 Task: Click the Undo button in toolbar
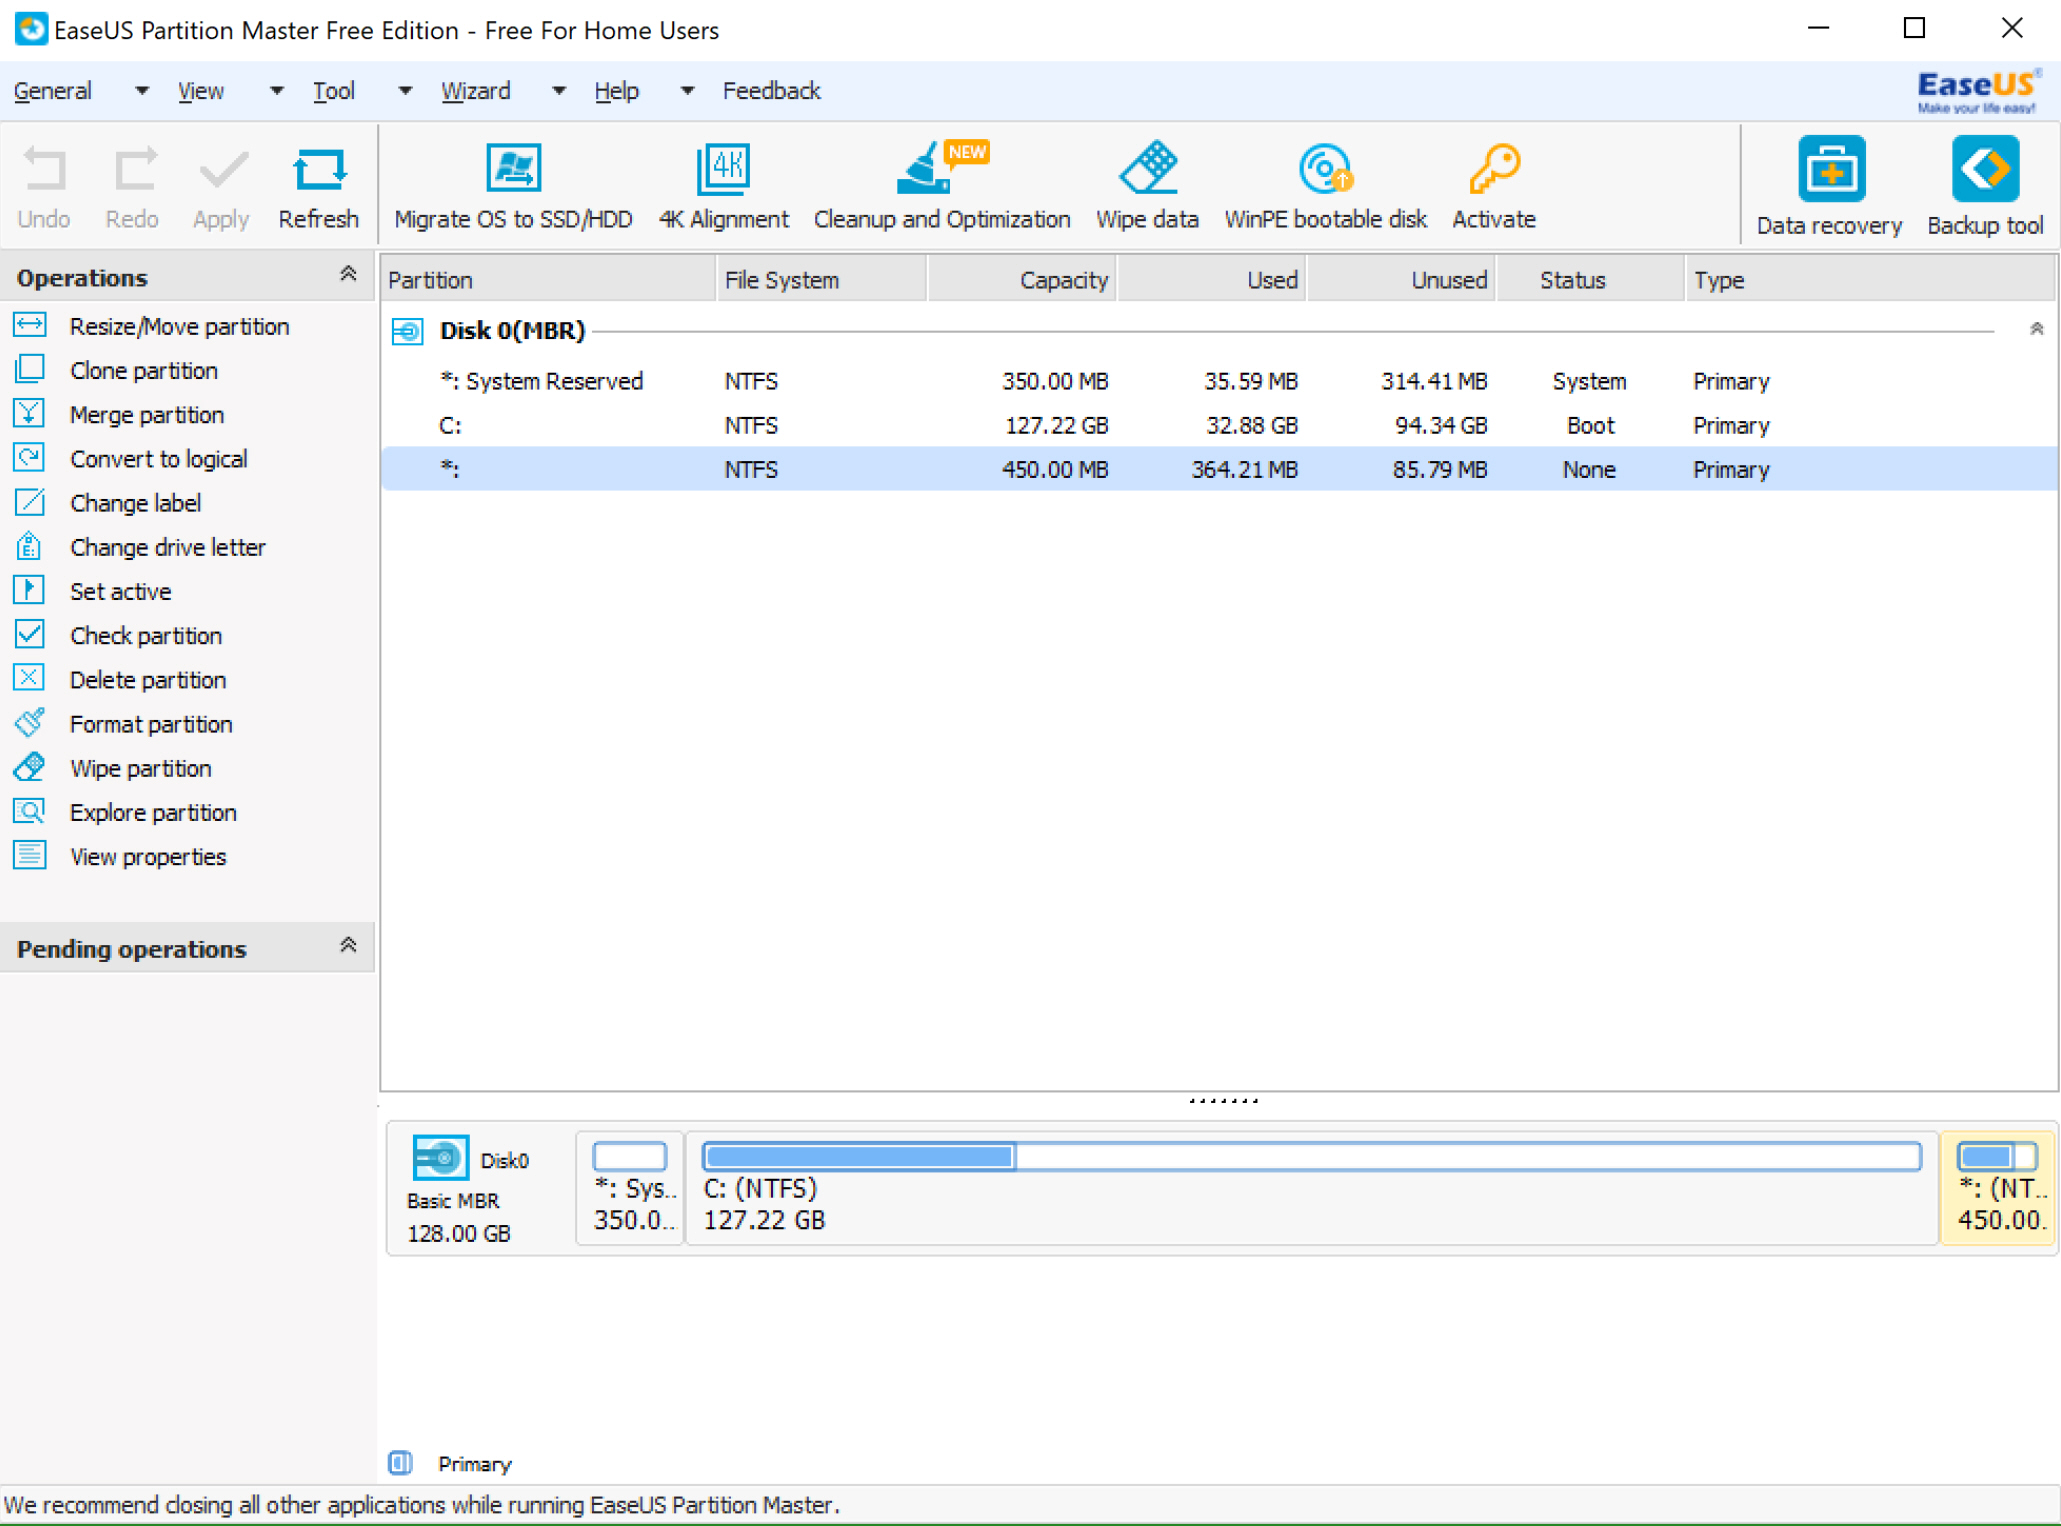43,180
